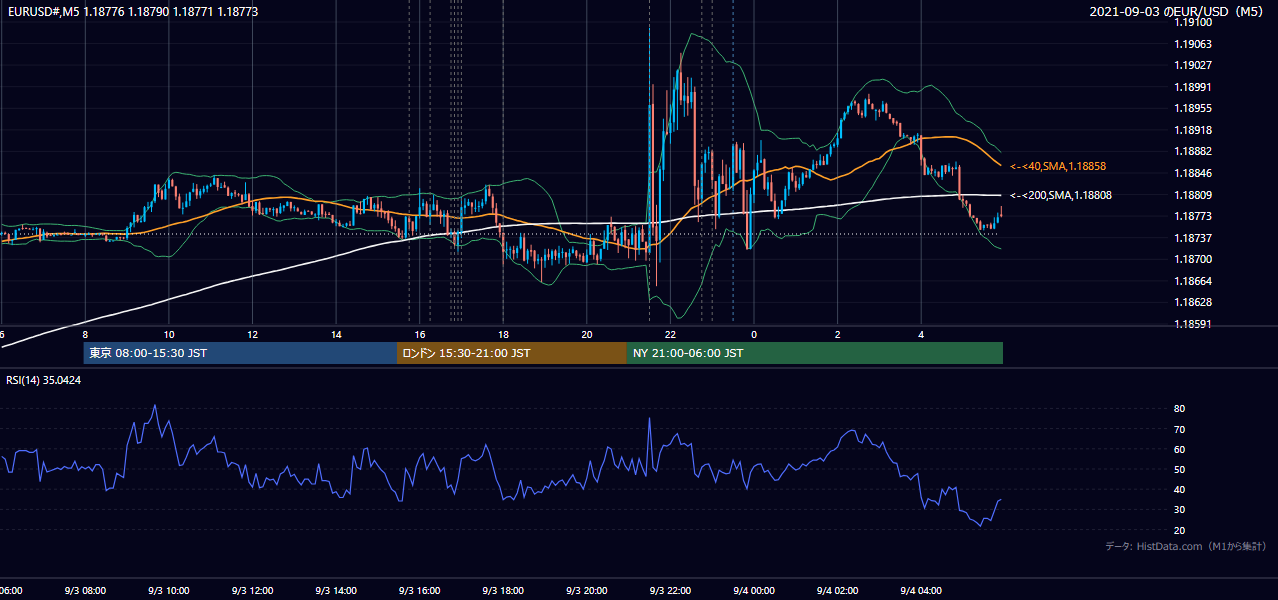Click RSI scale value 40
The height and width of the screenshot is (600, 1278).
tap(1179, 489)
